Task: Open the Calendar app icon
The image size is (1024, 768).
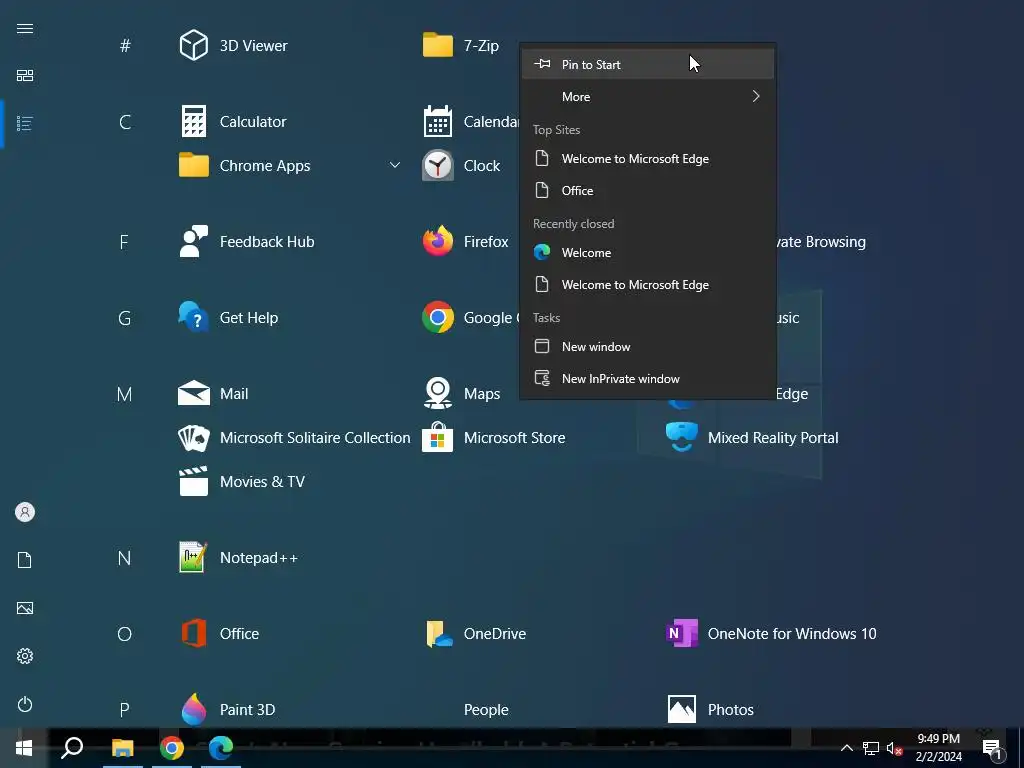Action: [438, 121]
